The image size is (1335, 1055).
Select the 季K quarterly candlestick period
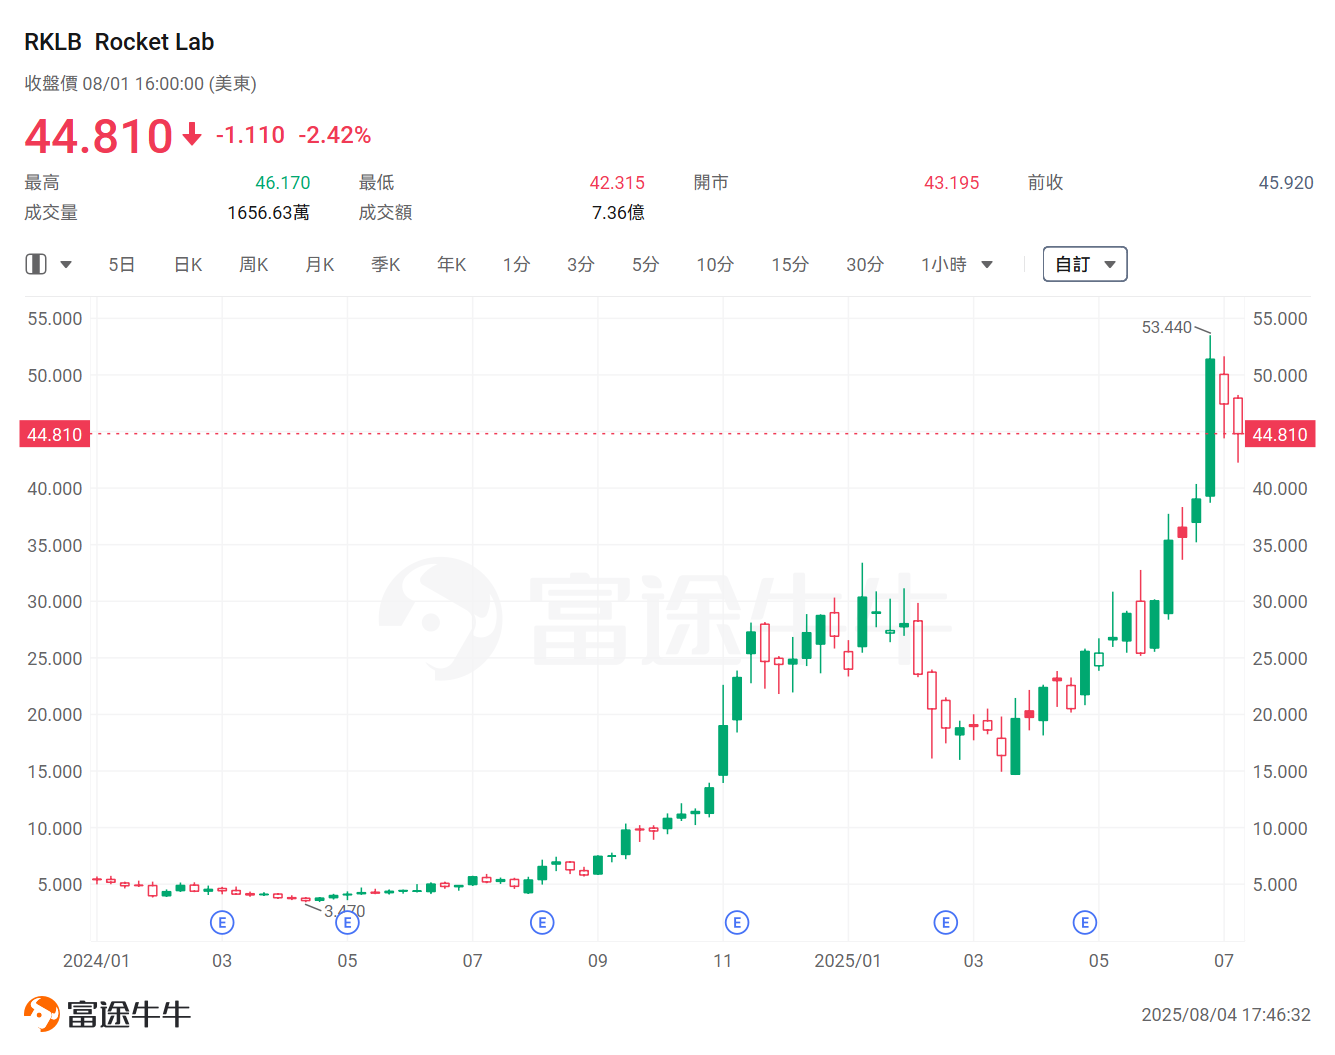(x=386, y=265)
